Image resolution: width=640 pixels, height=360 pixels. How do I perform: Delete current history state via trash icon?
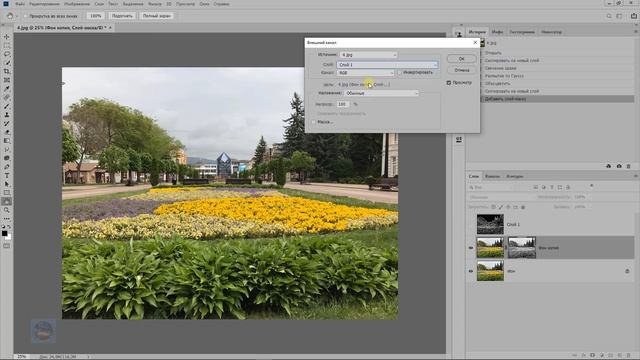629,166
